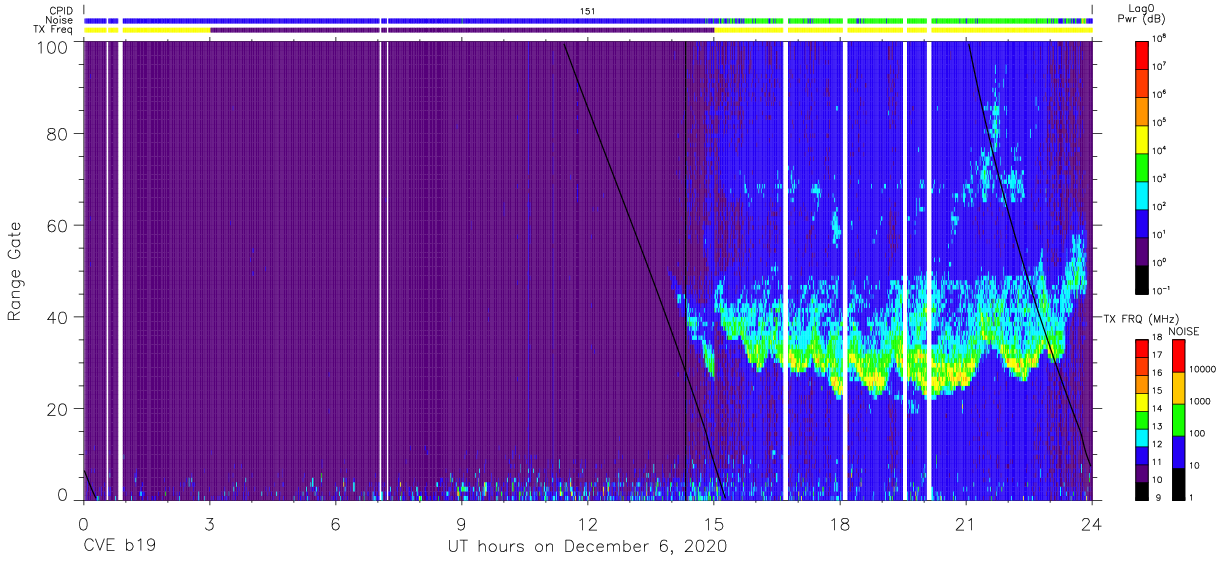
Task: Click the NOISE legend title
Action: [1183, 331]
